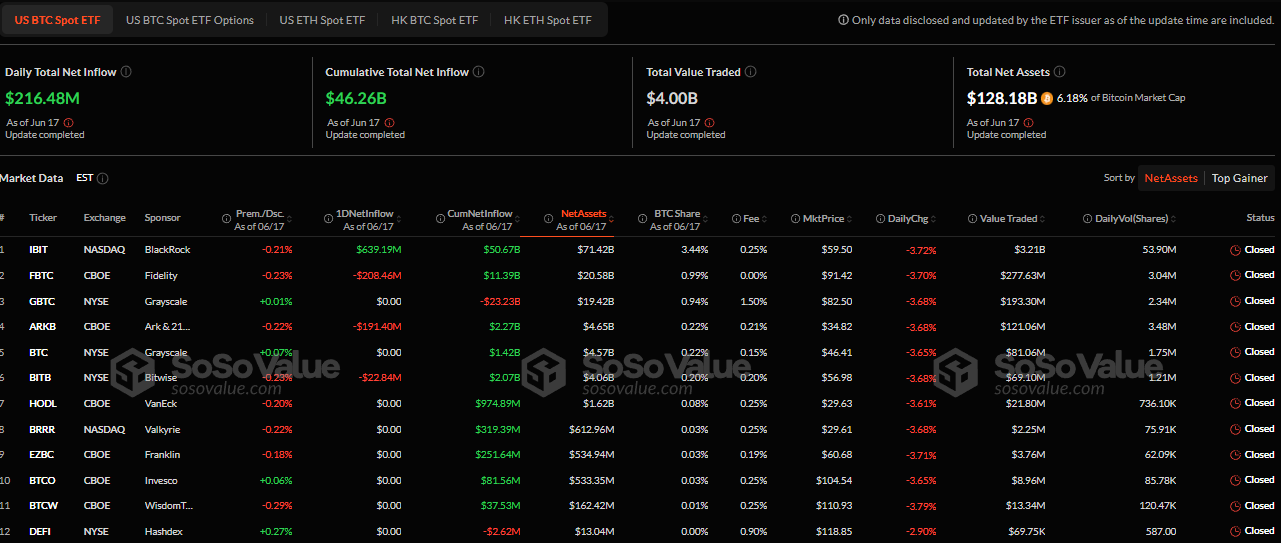1281x543 pixels.
Task: Click the $4.00B total value traded figure
Action: pos(672,98)
